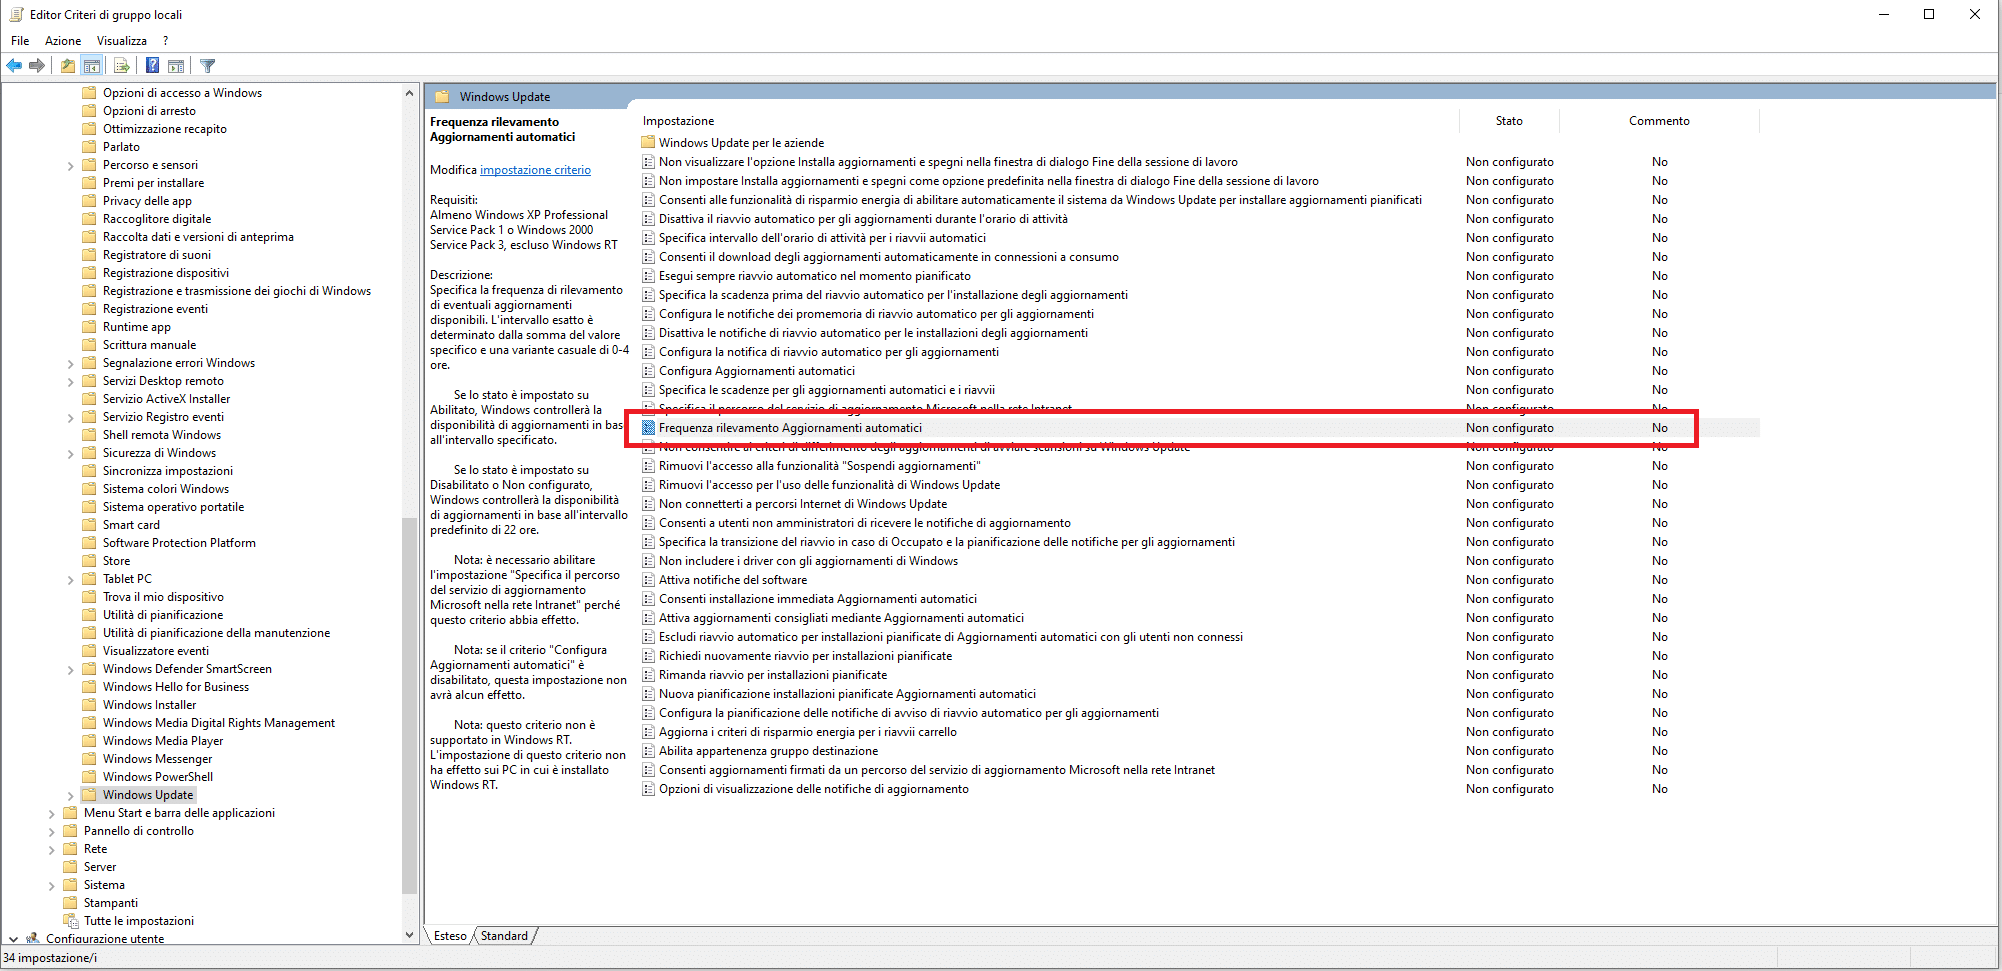The width and height of the screenshot is (2002, 971).
Task: Open the Visualizza menu
Action: pyautogui.click(x=122, y=41)
